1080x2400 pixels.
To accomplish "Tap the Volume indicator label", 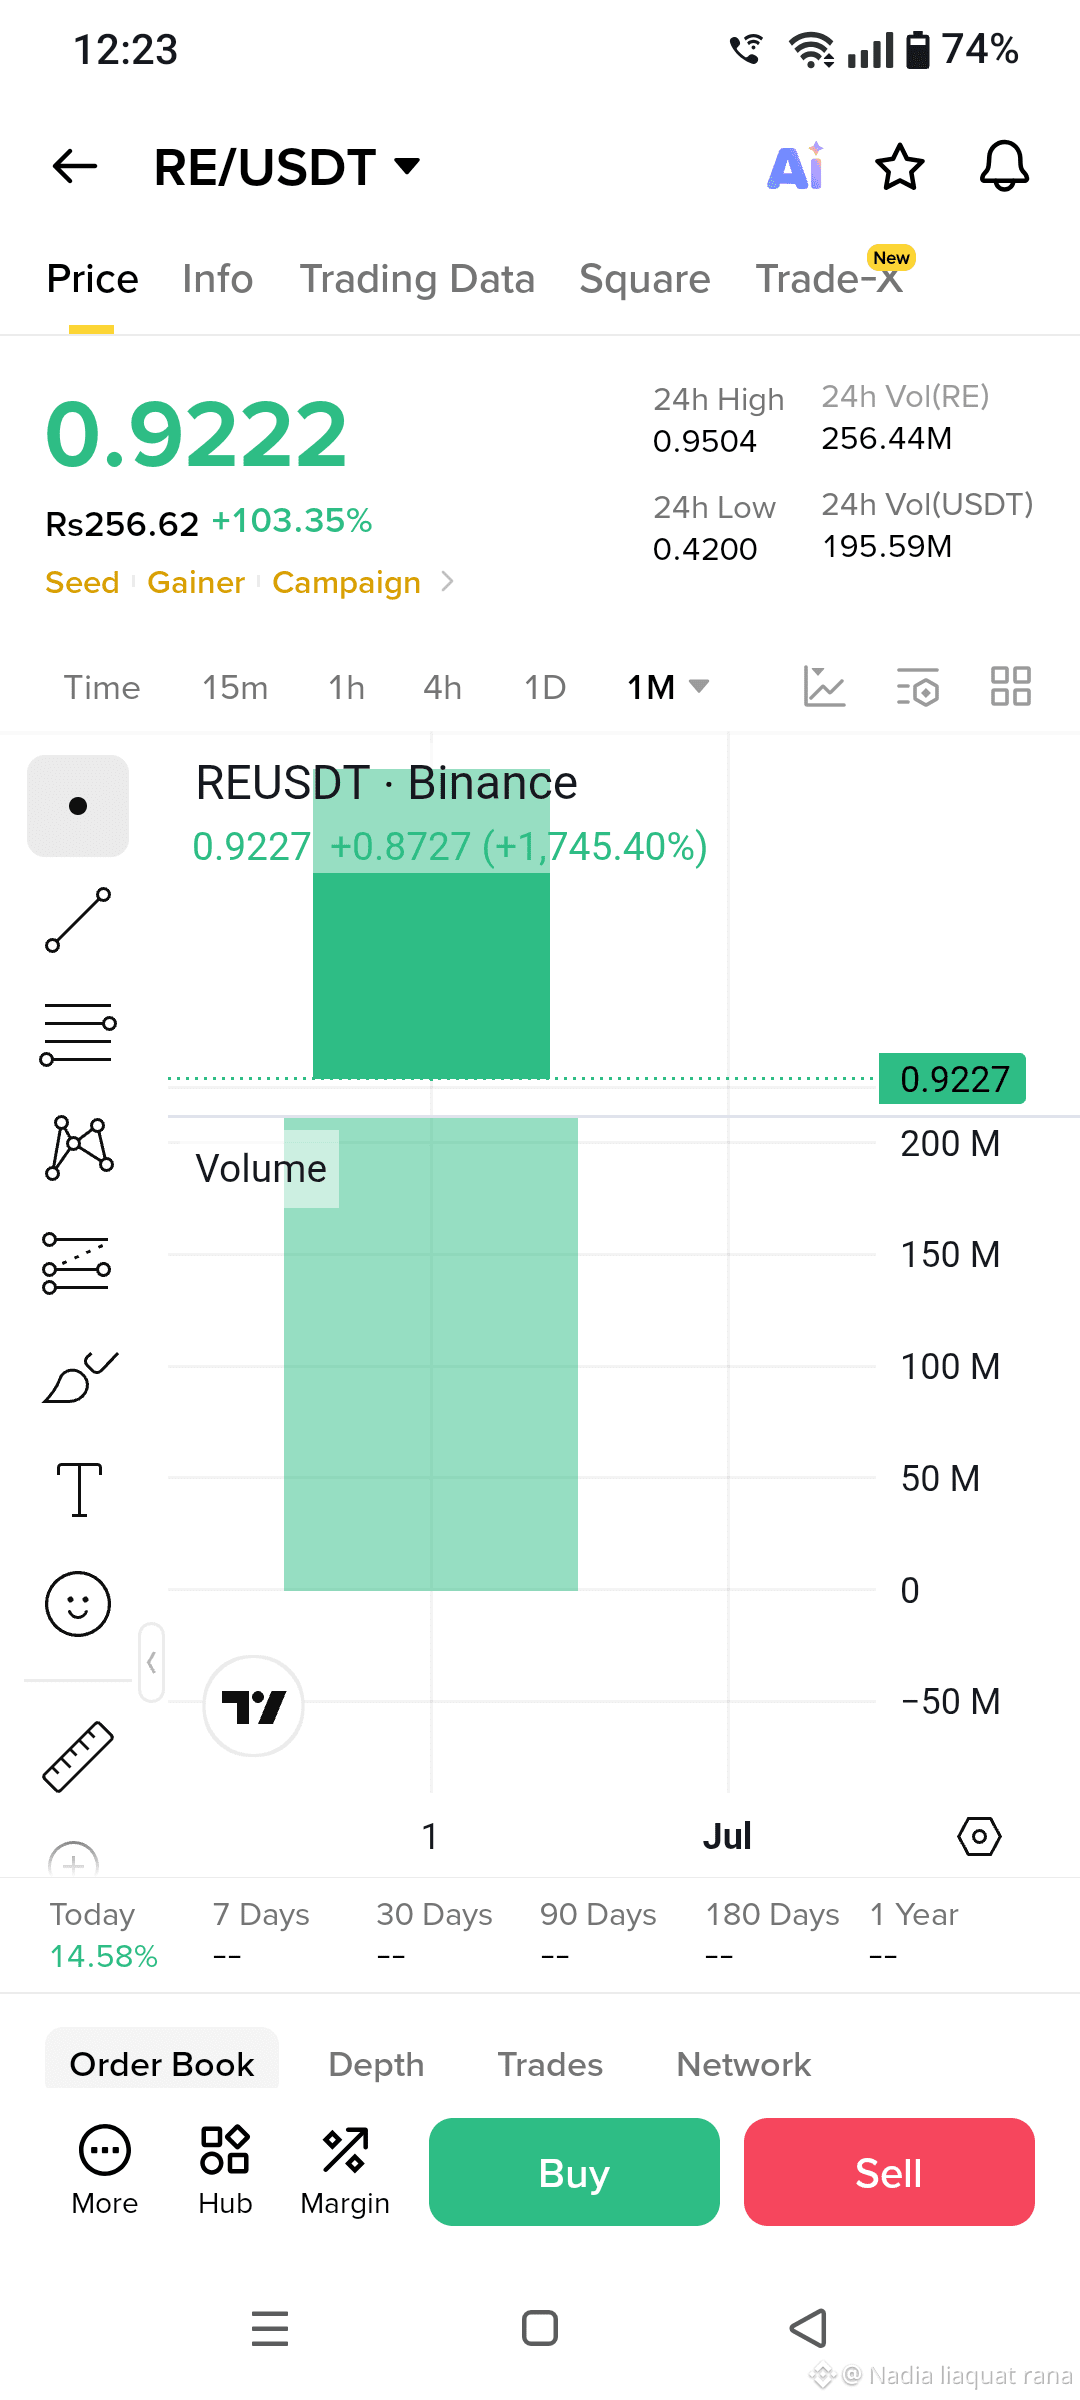I will [261, 1168].
